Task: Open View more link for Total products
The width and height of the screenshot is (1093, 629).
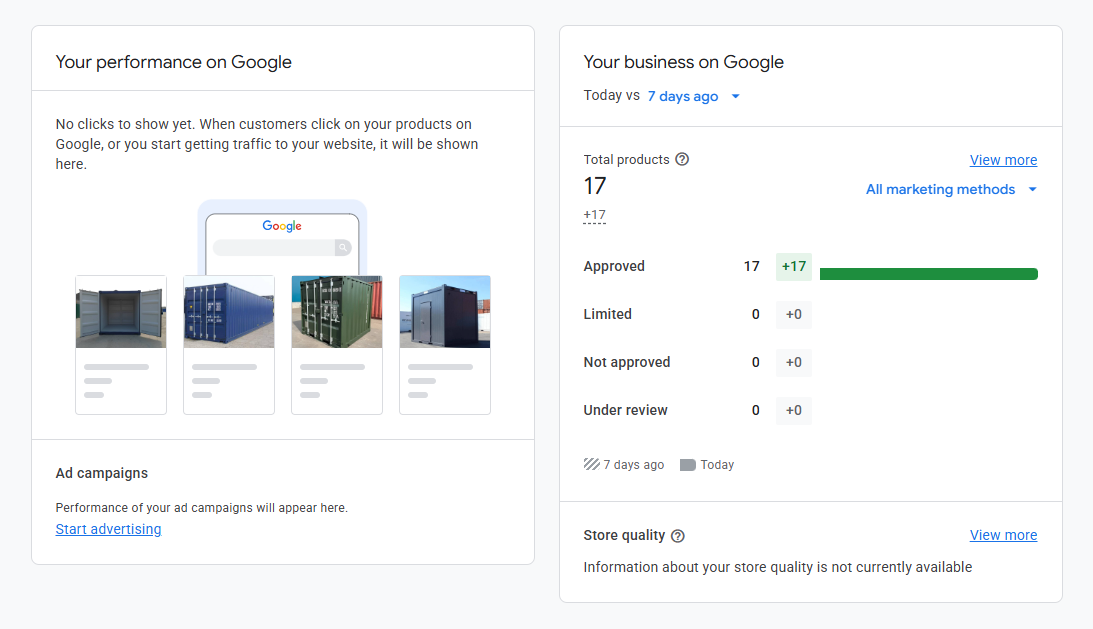Action: [x=1003, y=160]
